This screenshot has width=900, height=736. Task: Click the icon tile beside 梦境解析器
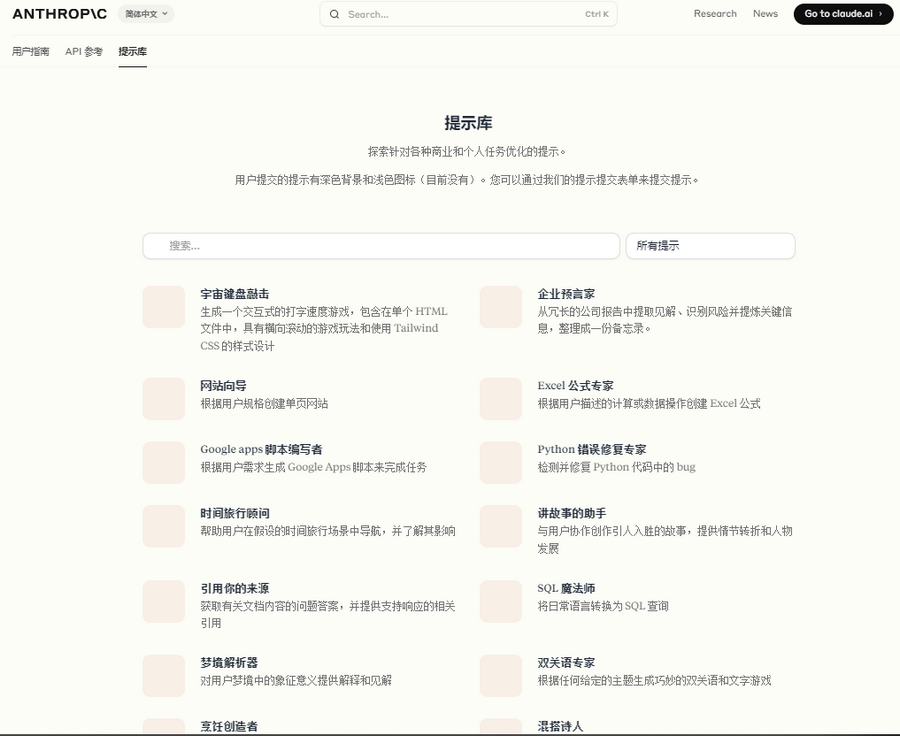(x=164, y=676)
